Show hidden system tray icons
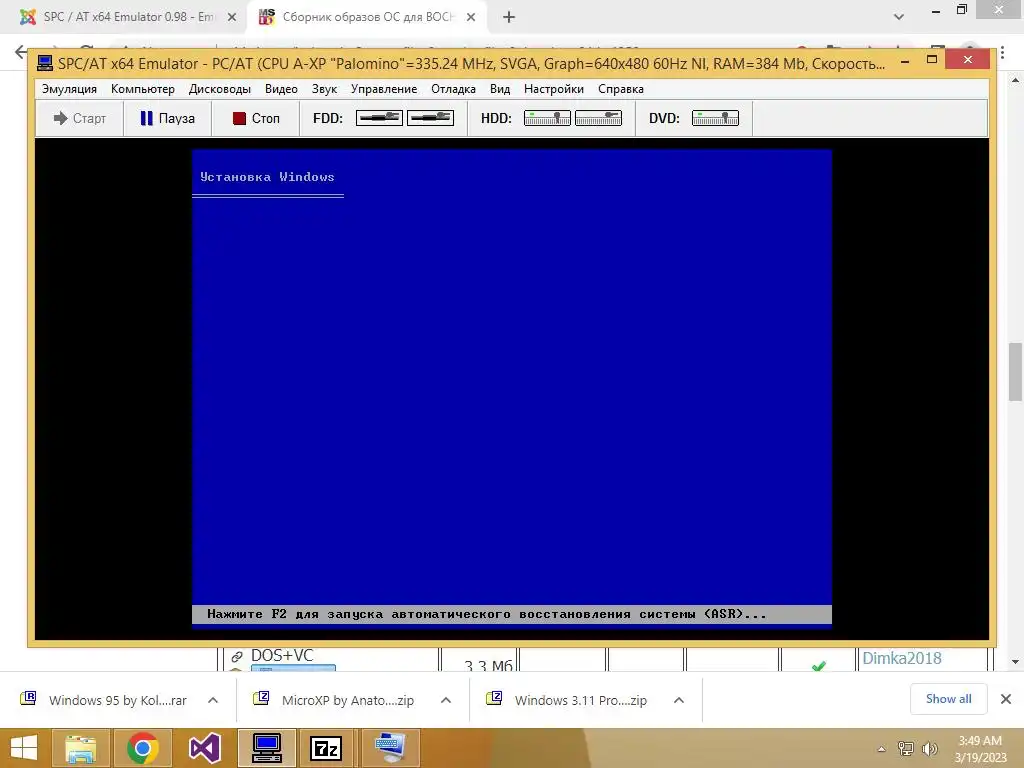This screenshot has width=1024, height=768. pos(882,749)
